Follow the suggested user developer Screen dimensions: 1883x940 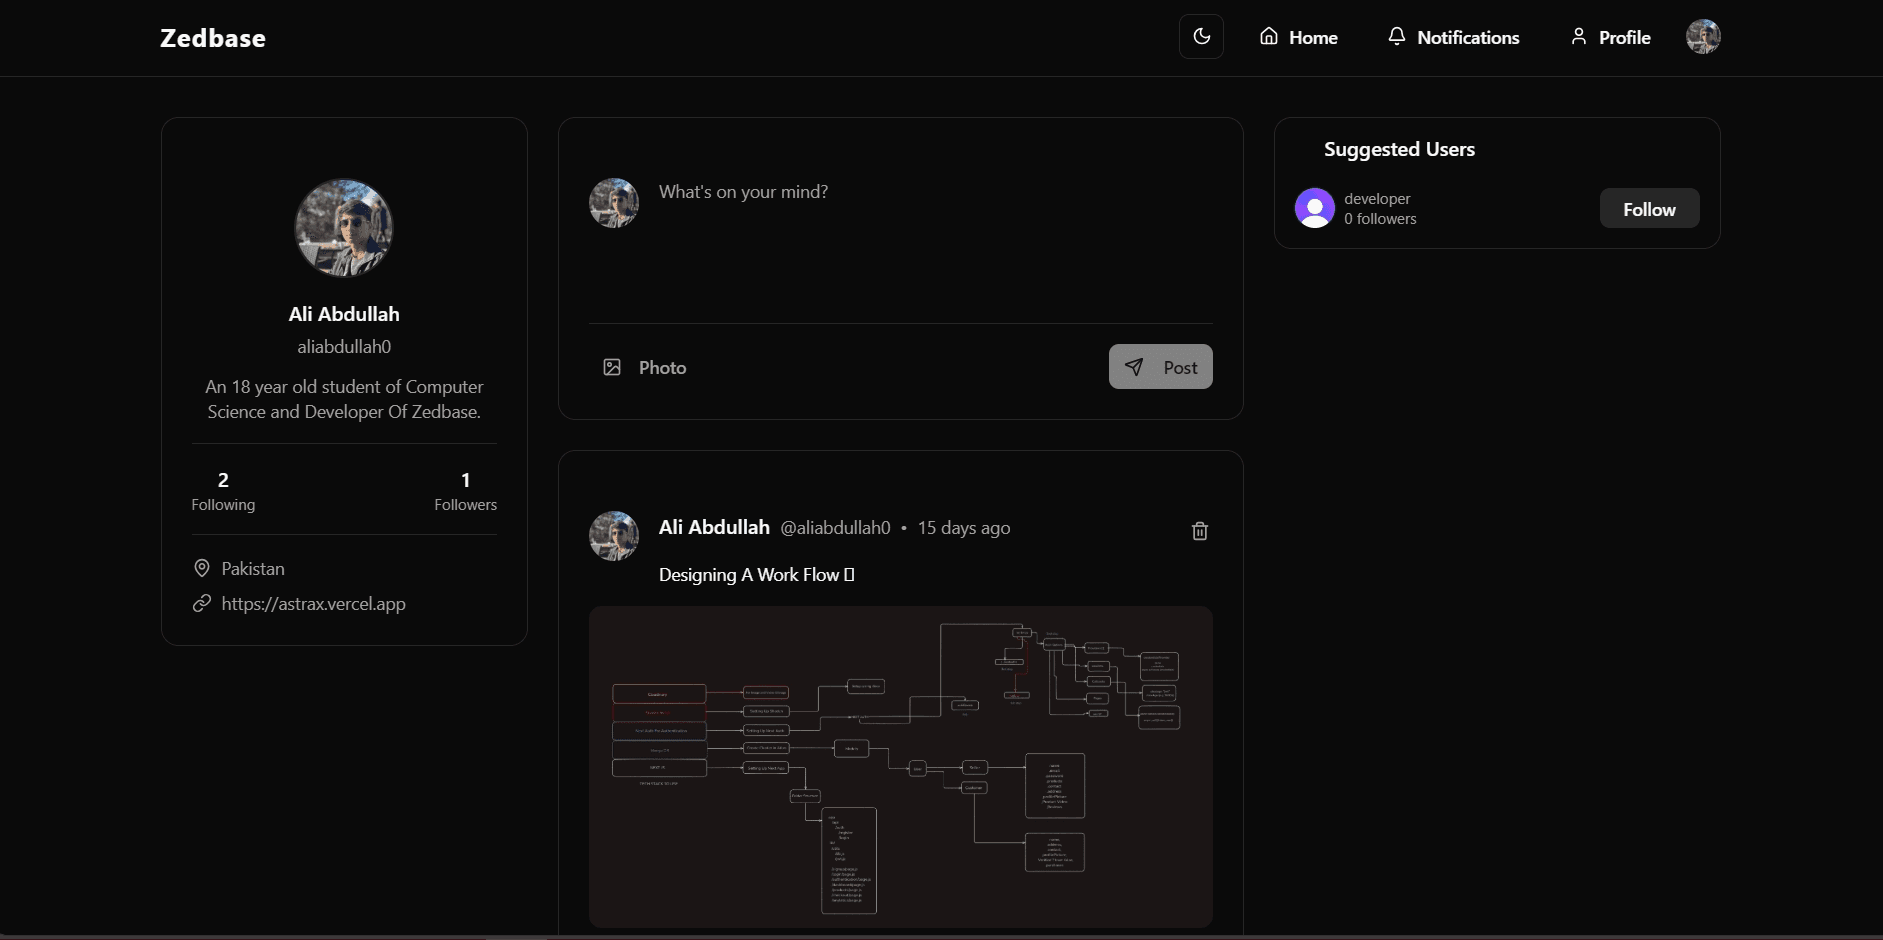(x=1648, y=208)
